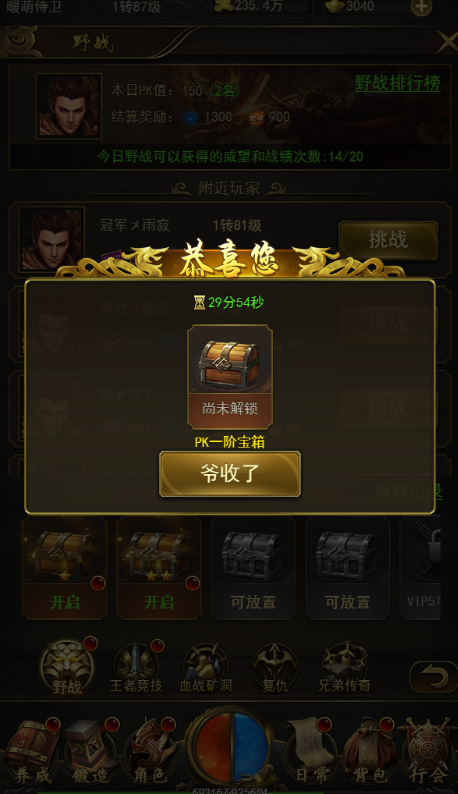Click the plus icon to add ingots

(x=421, y=7)
